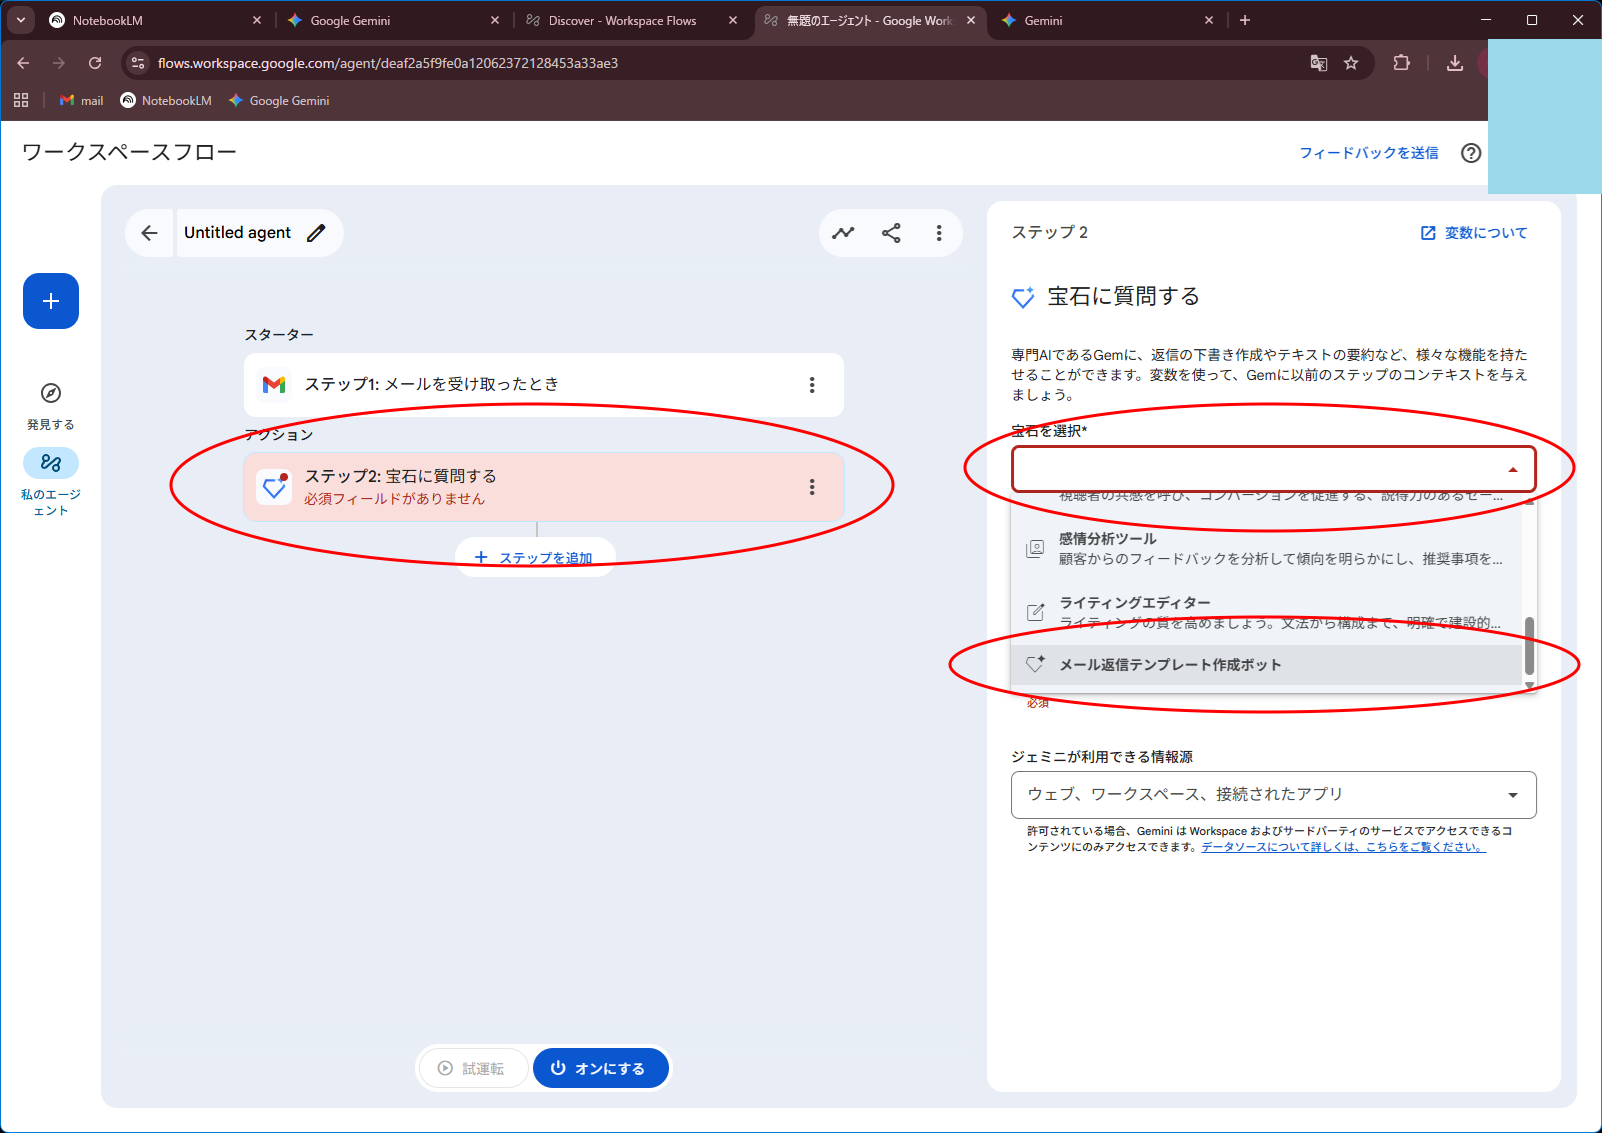Open My Agents sidebar icon
1602x1133 pixels.
(x=51, y=463)
